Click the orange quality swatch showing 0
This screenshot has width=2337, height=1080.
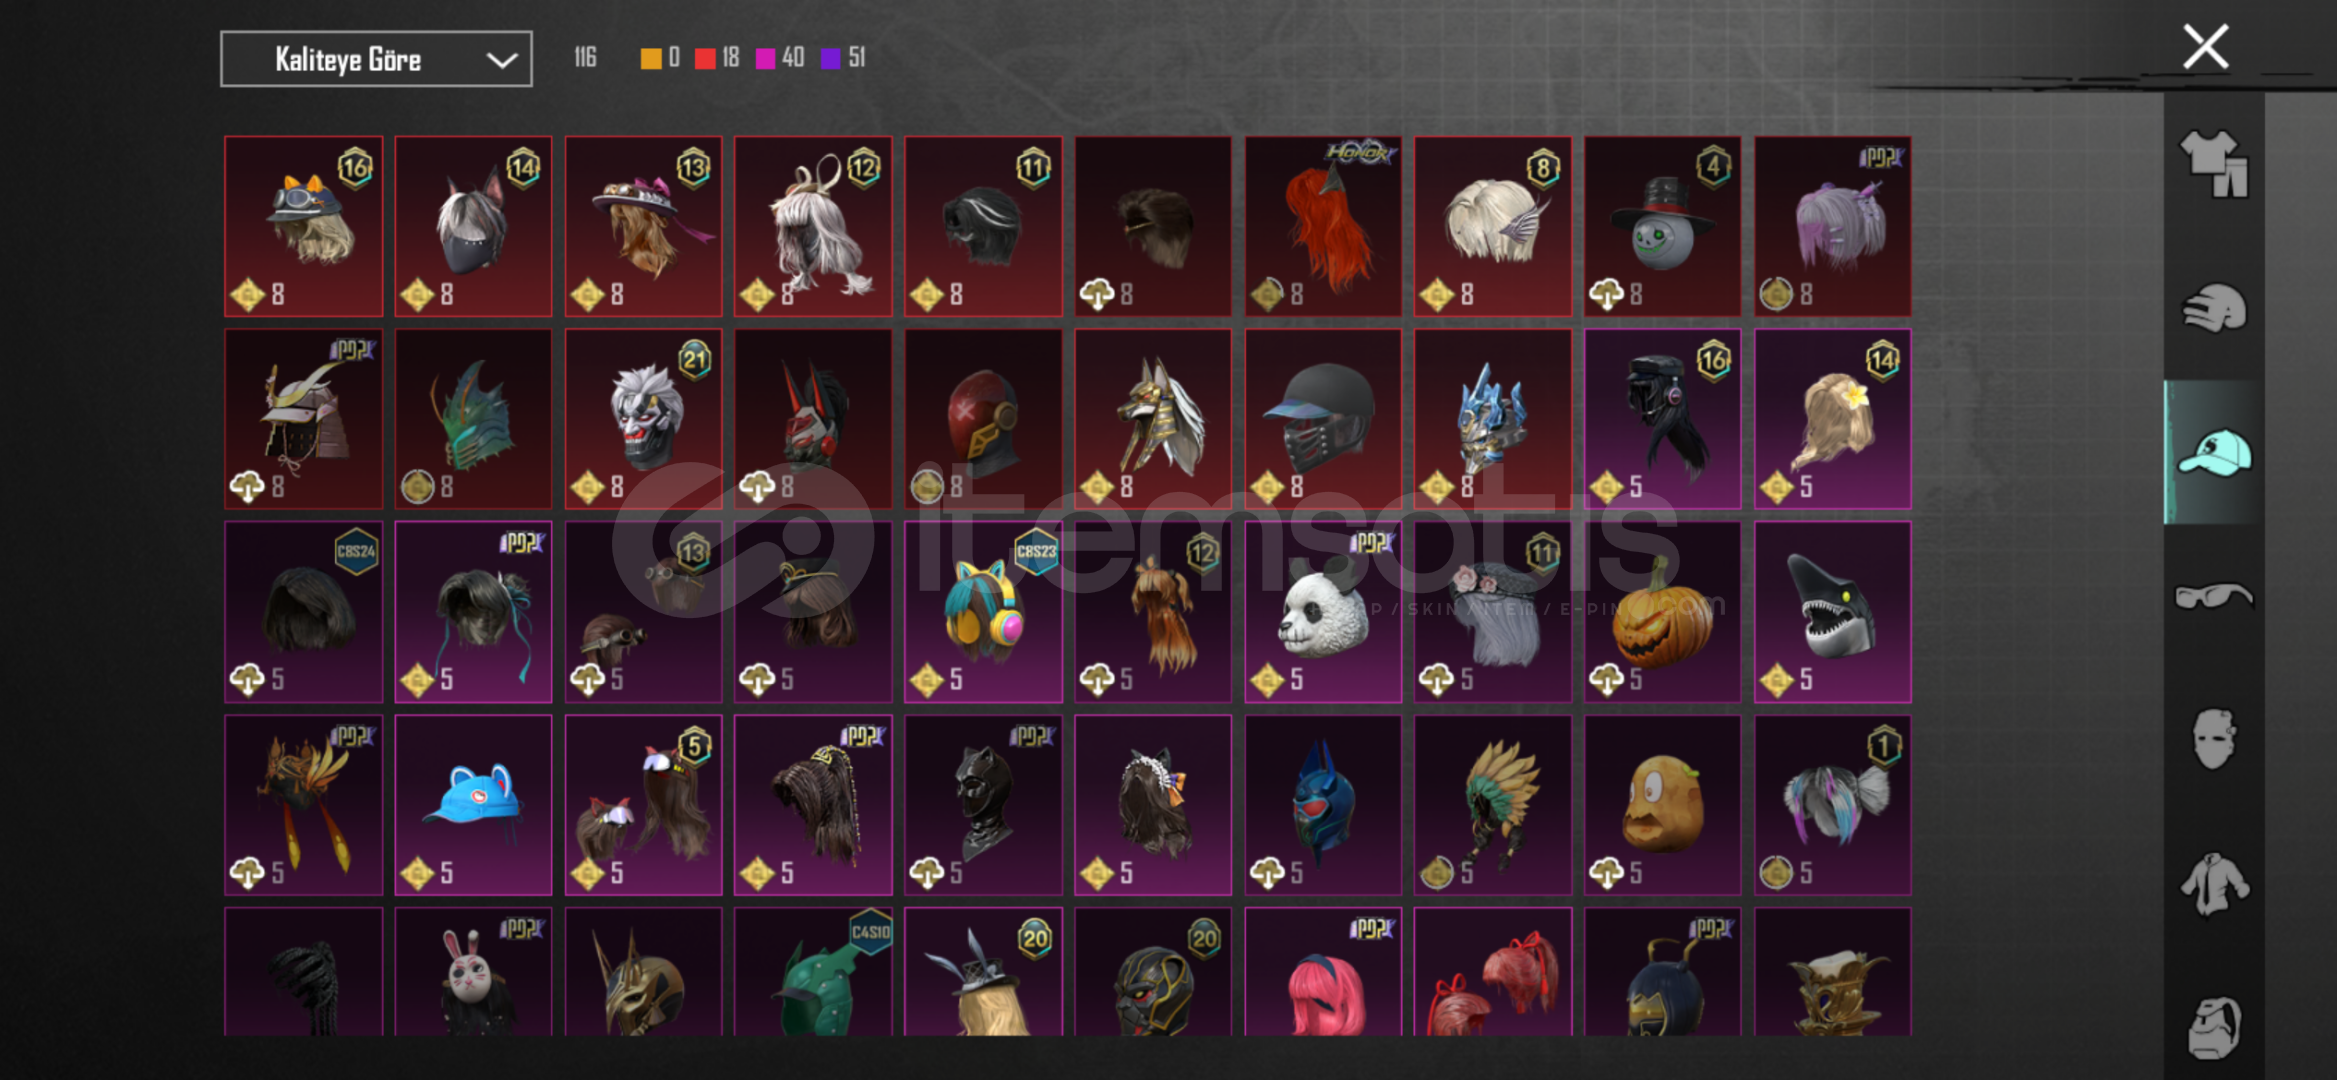click(x=660, y=58)
